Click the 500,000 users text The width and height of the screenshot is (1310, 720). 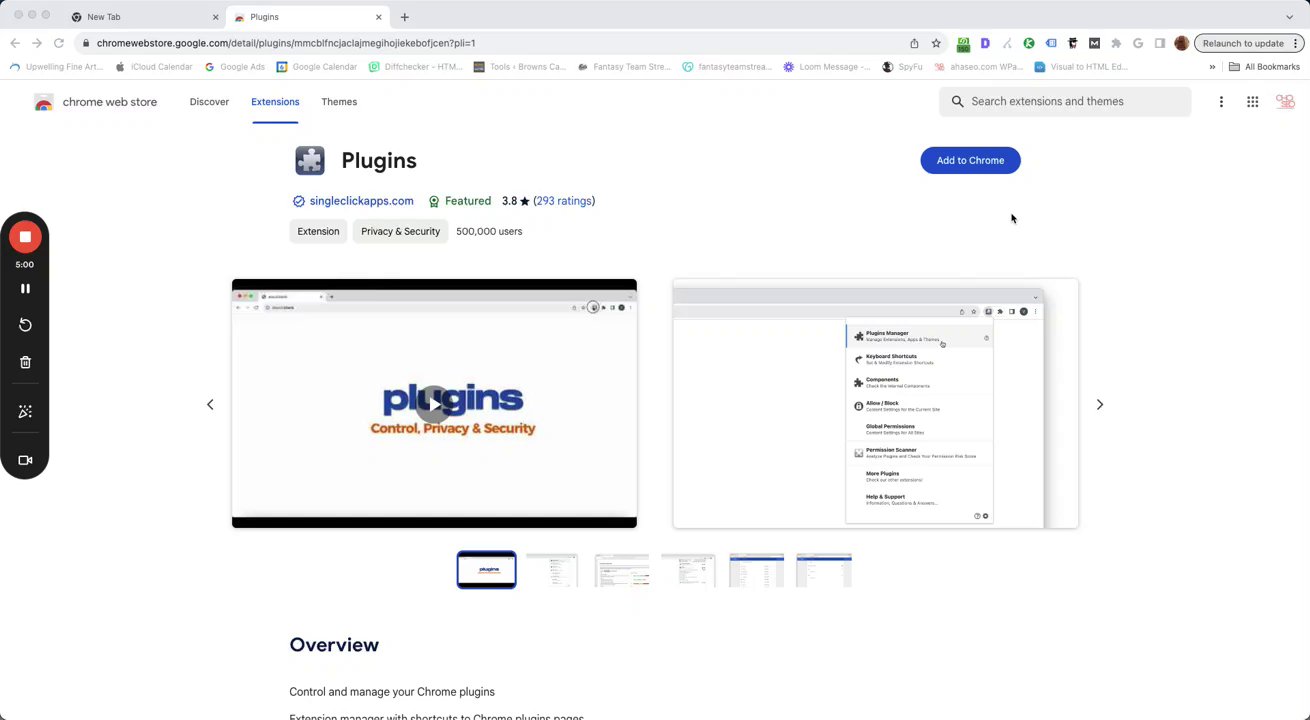(x=489, y=231)
